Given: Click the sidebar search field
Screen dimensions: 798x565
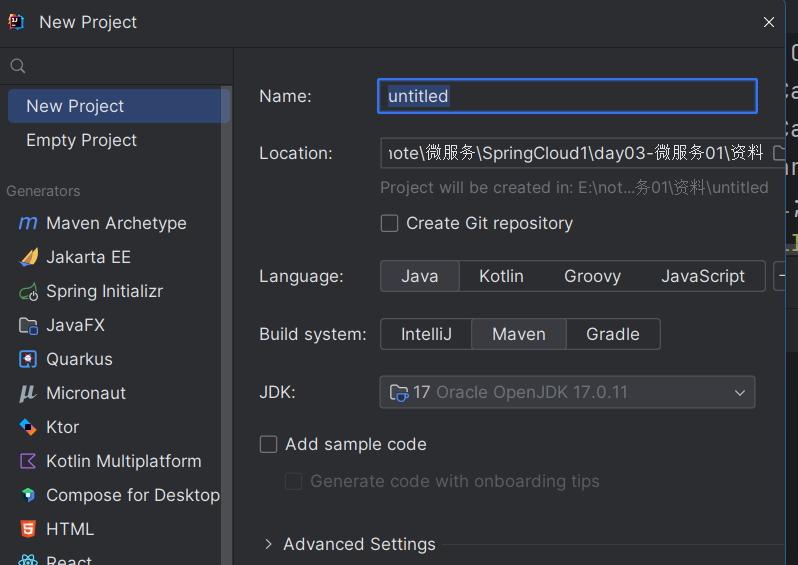Looking at the screenshot, I should tap(117, 66).
